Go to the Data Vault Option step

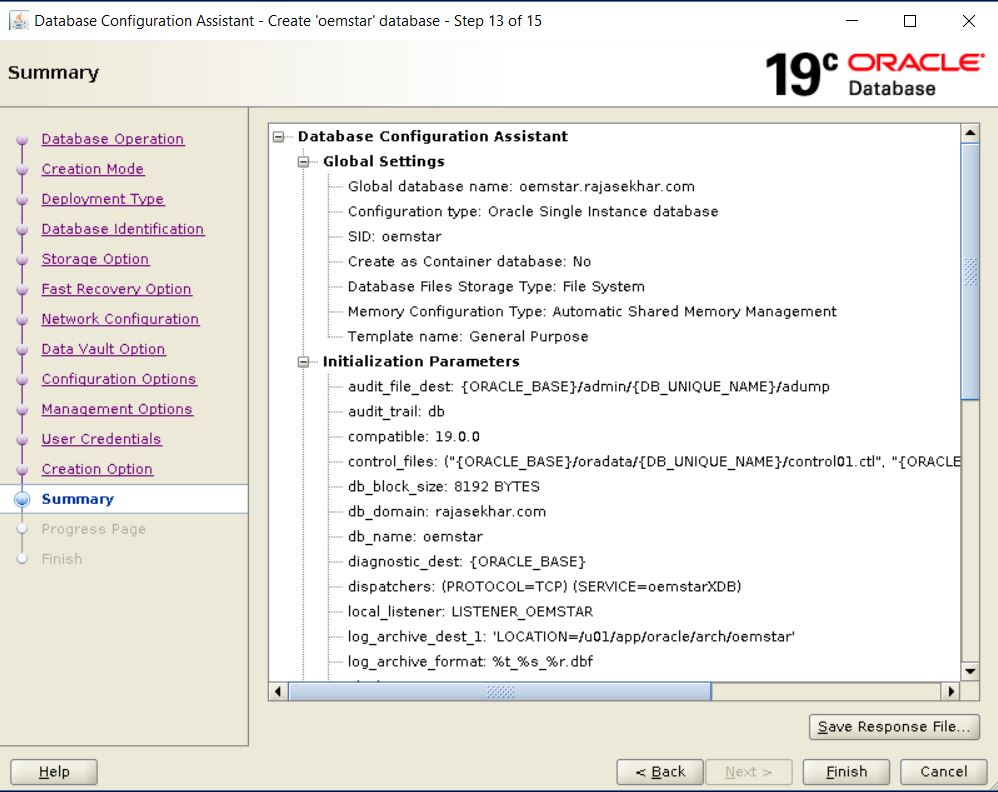103,348
